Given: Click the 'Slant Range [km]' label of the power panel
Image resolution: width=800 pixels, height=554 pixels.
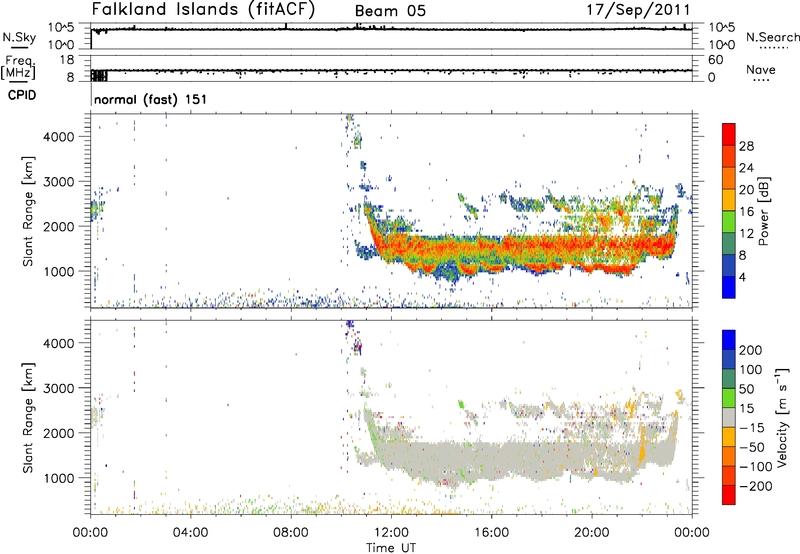Looking at the screenshot, I should [28, 211].
